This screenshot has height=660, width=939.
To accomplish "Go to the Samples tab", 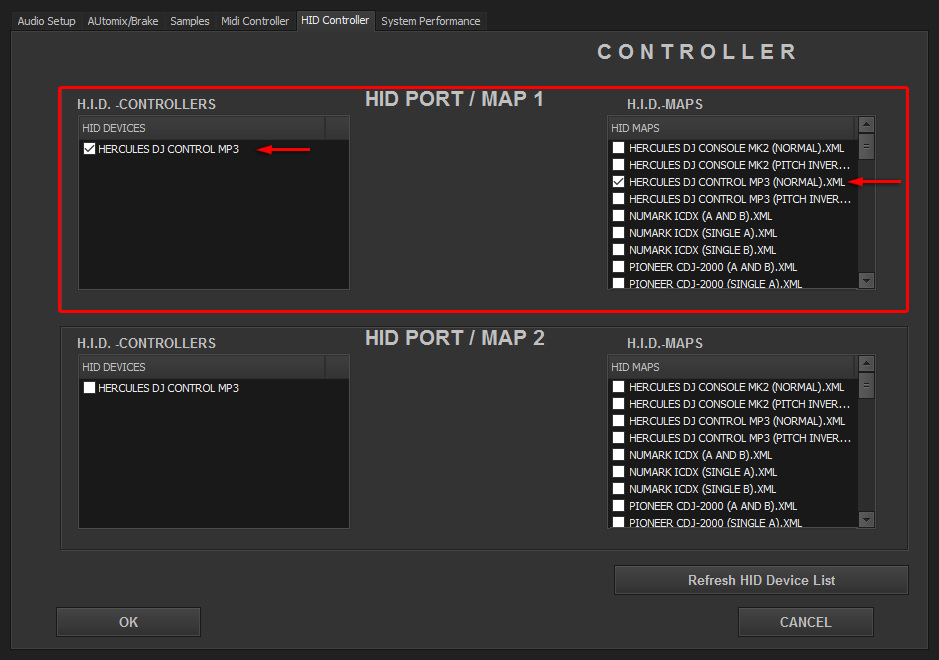I will pos(190,21).
